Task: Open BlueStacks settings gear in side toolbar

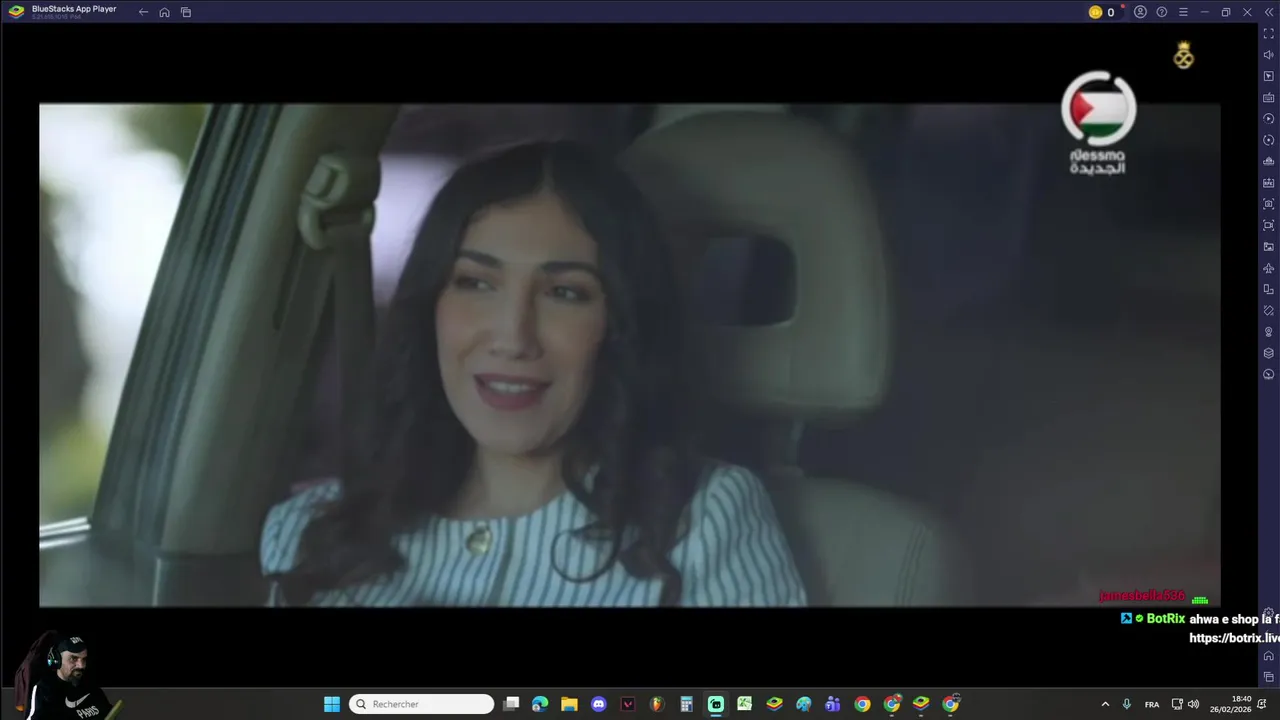Action: (x=1268, y=613)
